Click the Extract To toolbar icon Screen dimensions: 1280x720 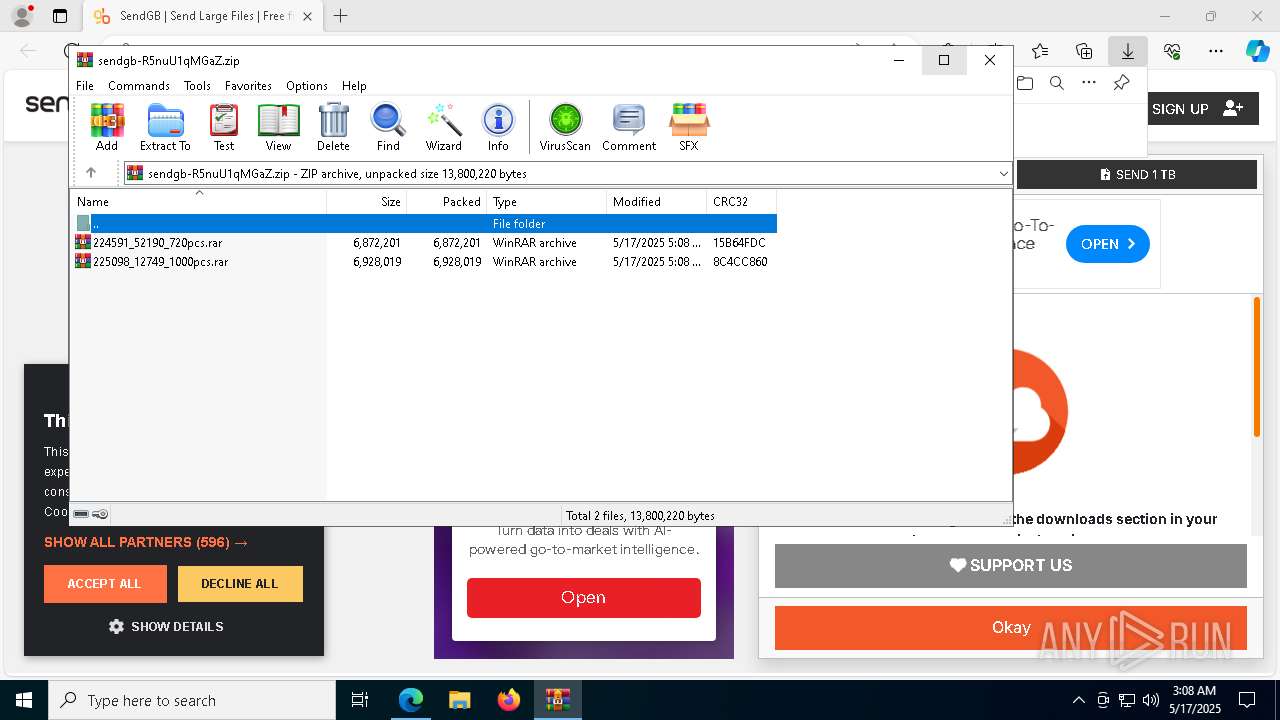pos(165,127)
